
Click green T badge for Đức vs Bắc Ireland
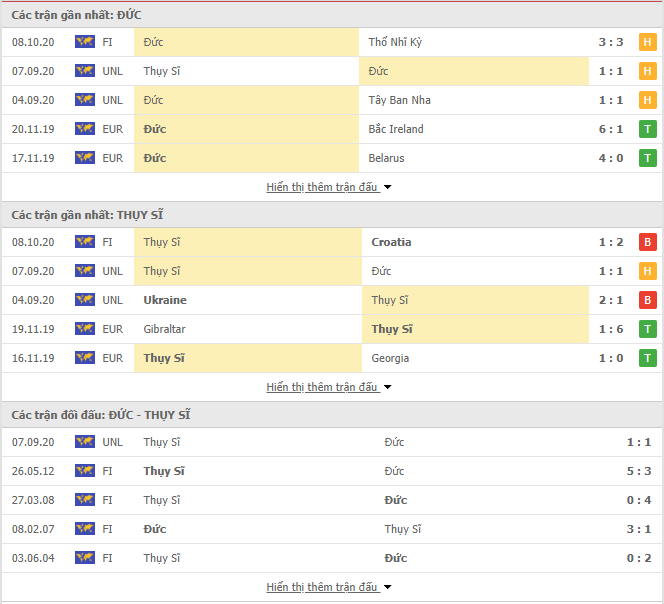tap(647, 129)
